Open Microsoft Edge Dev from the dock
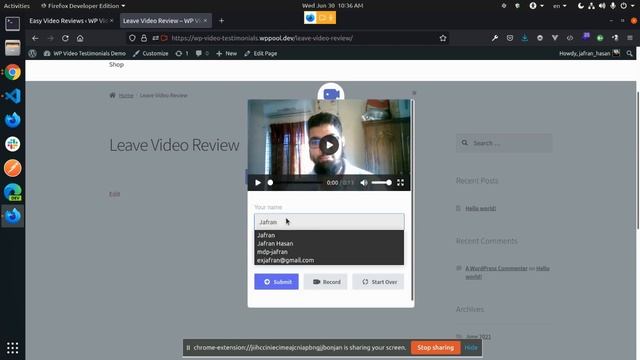Image resolution: width=640 pixels, height=360 pixels. click(13, 192)
